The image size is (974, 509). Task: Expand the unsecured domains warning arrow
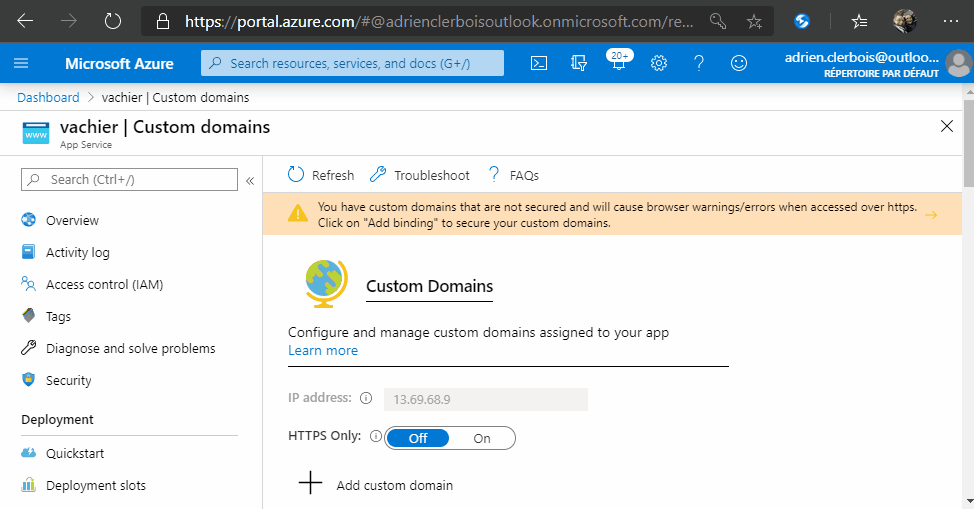930,215
